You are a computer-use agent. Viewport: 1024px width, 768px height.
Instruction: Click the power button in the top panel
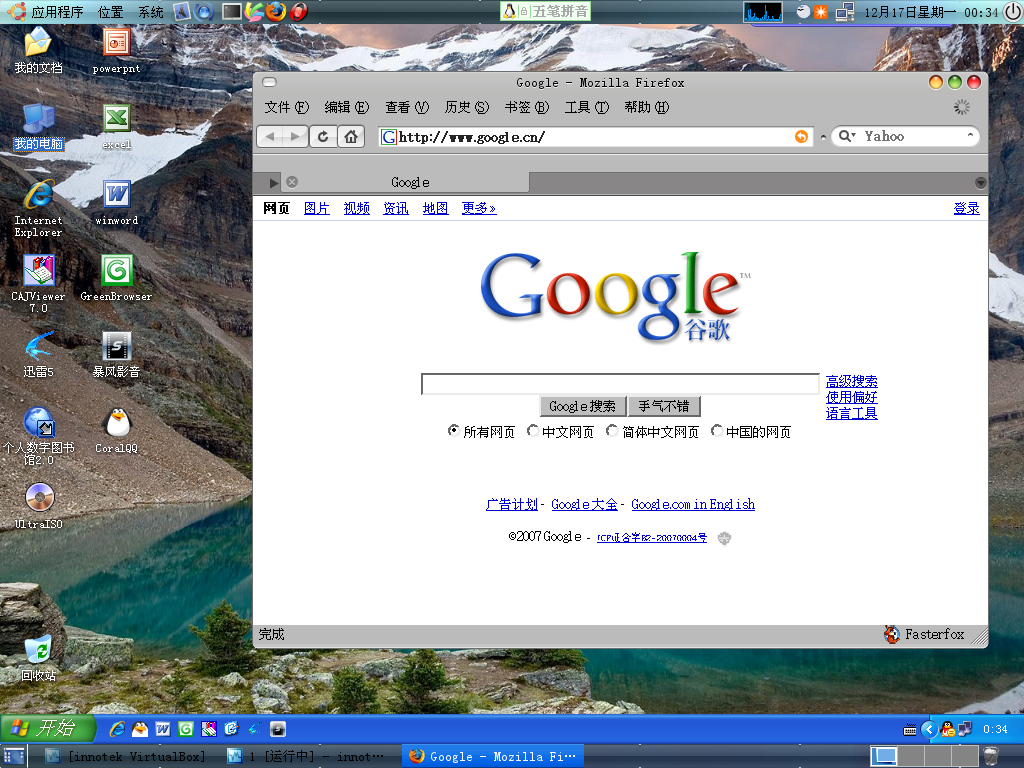pos(1013,12)
